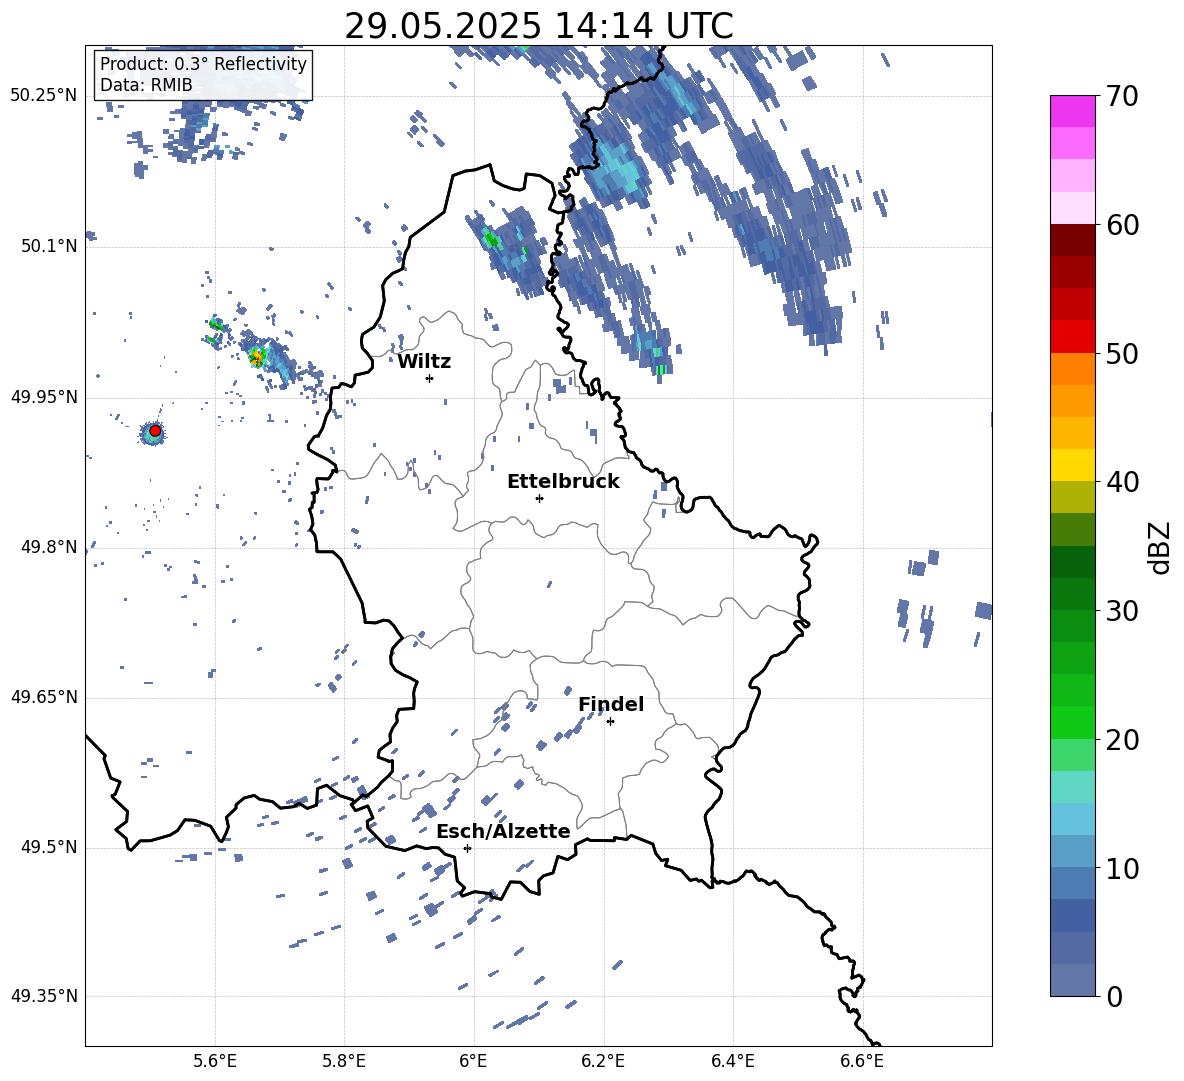Click the 0 value on the colorbar
Viewport: 1184px width, 1081px height.
coord(1114,996)
